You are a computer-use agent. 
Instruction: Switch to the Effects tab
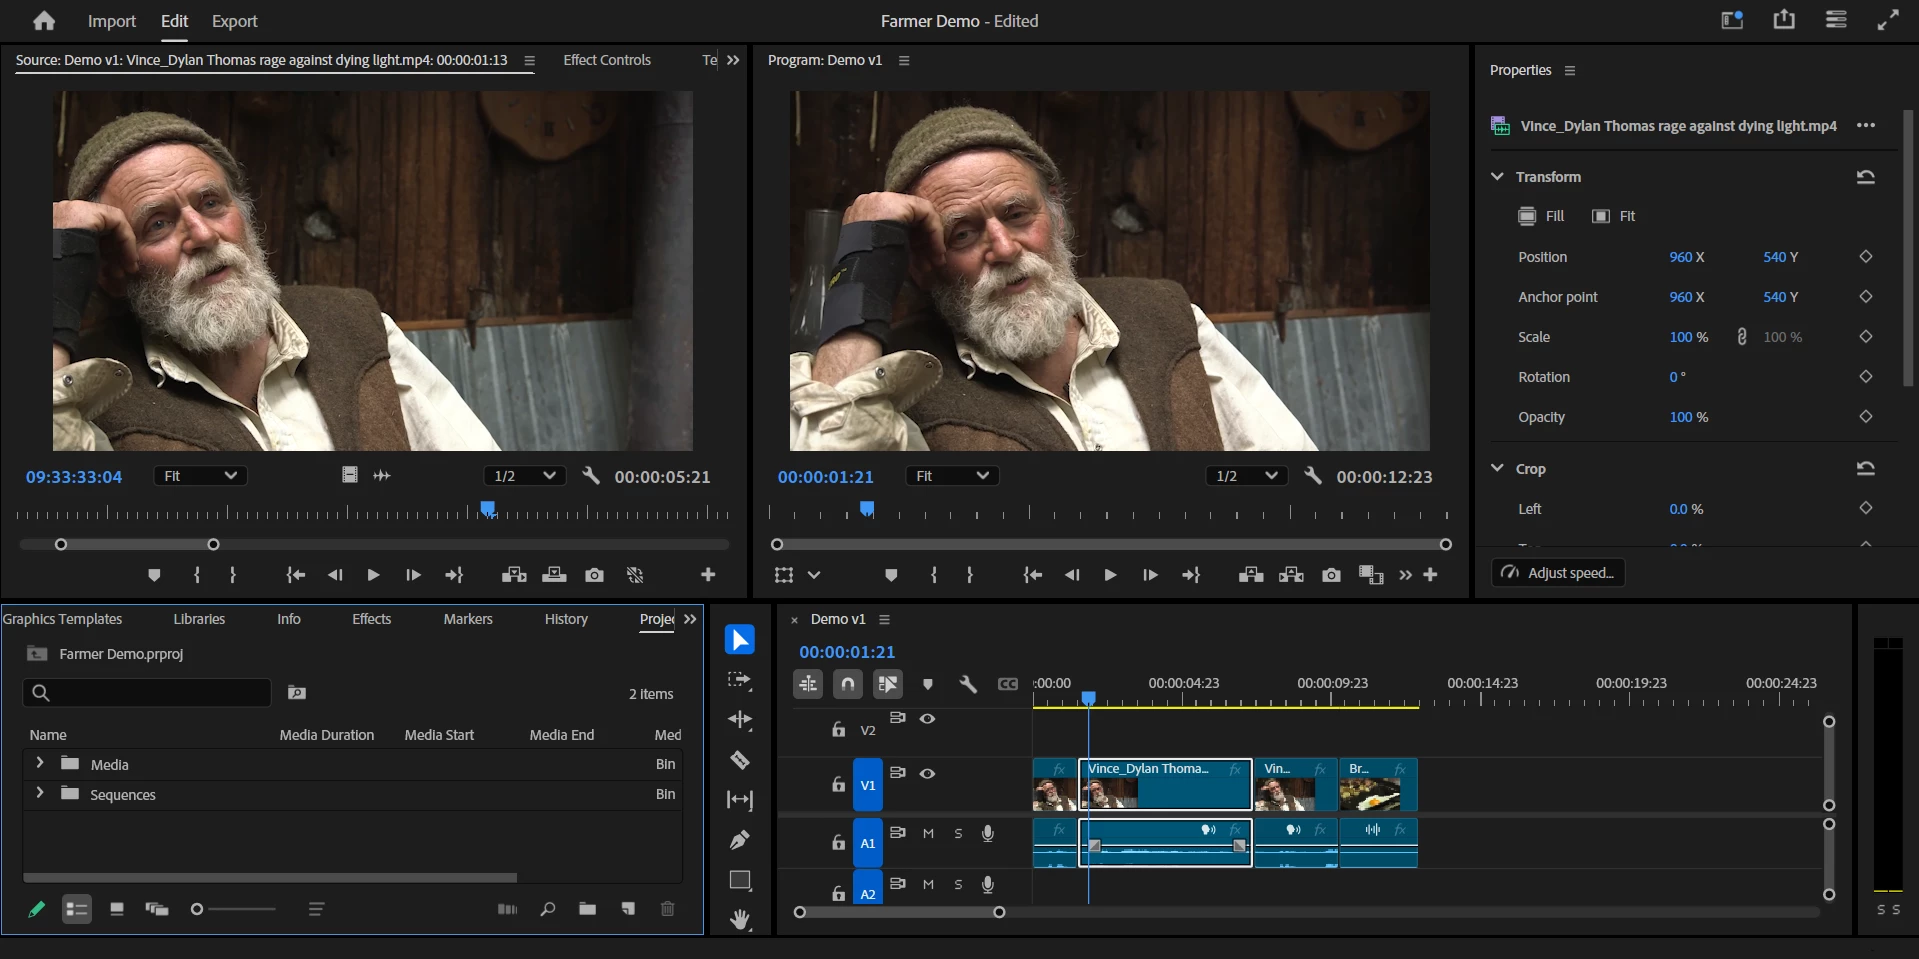coord(371,619)
